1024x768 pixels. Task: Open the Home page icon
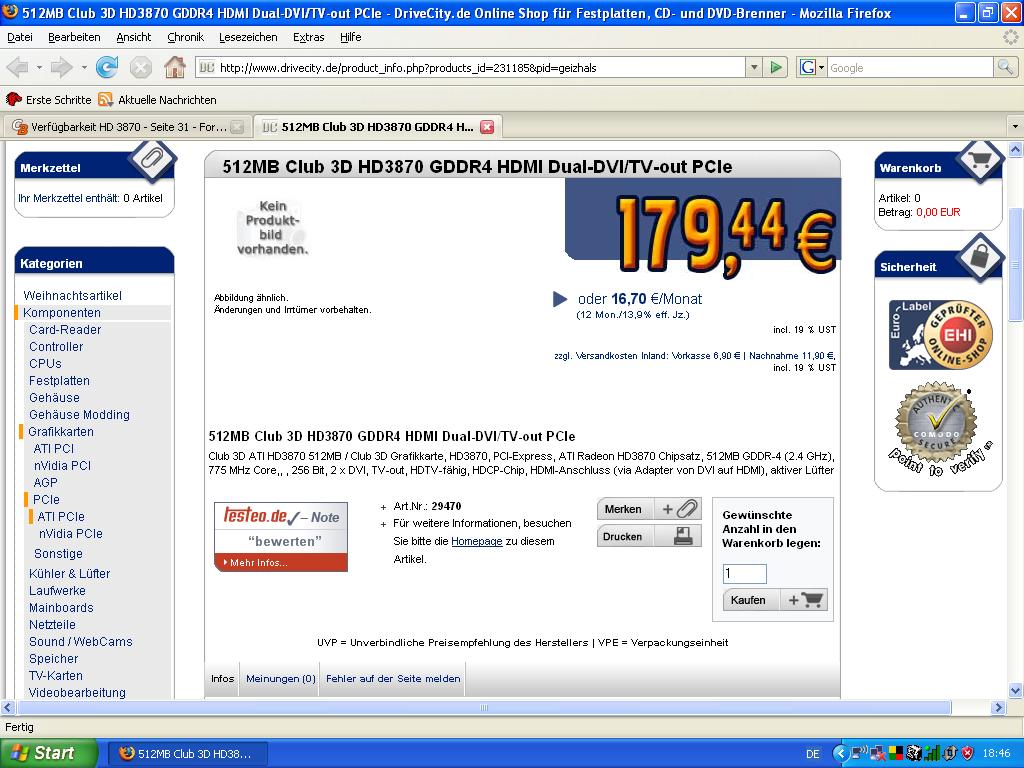click(174, 67)
